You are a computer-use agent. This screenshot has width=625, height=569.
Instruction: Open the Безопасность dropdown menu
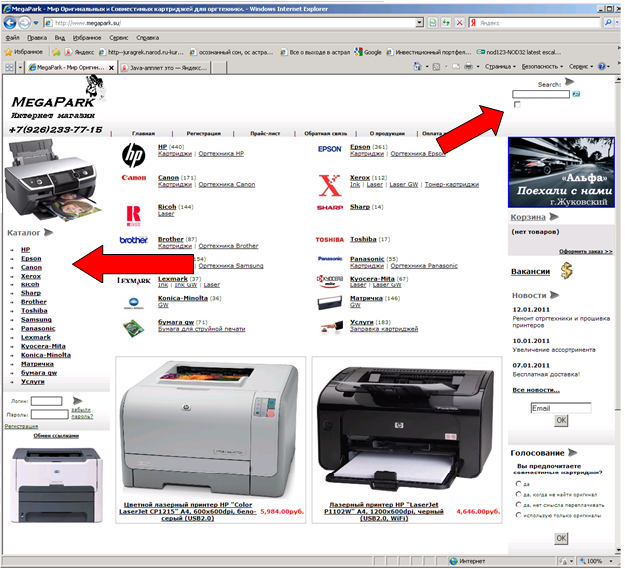tap(542, 67)
